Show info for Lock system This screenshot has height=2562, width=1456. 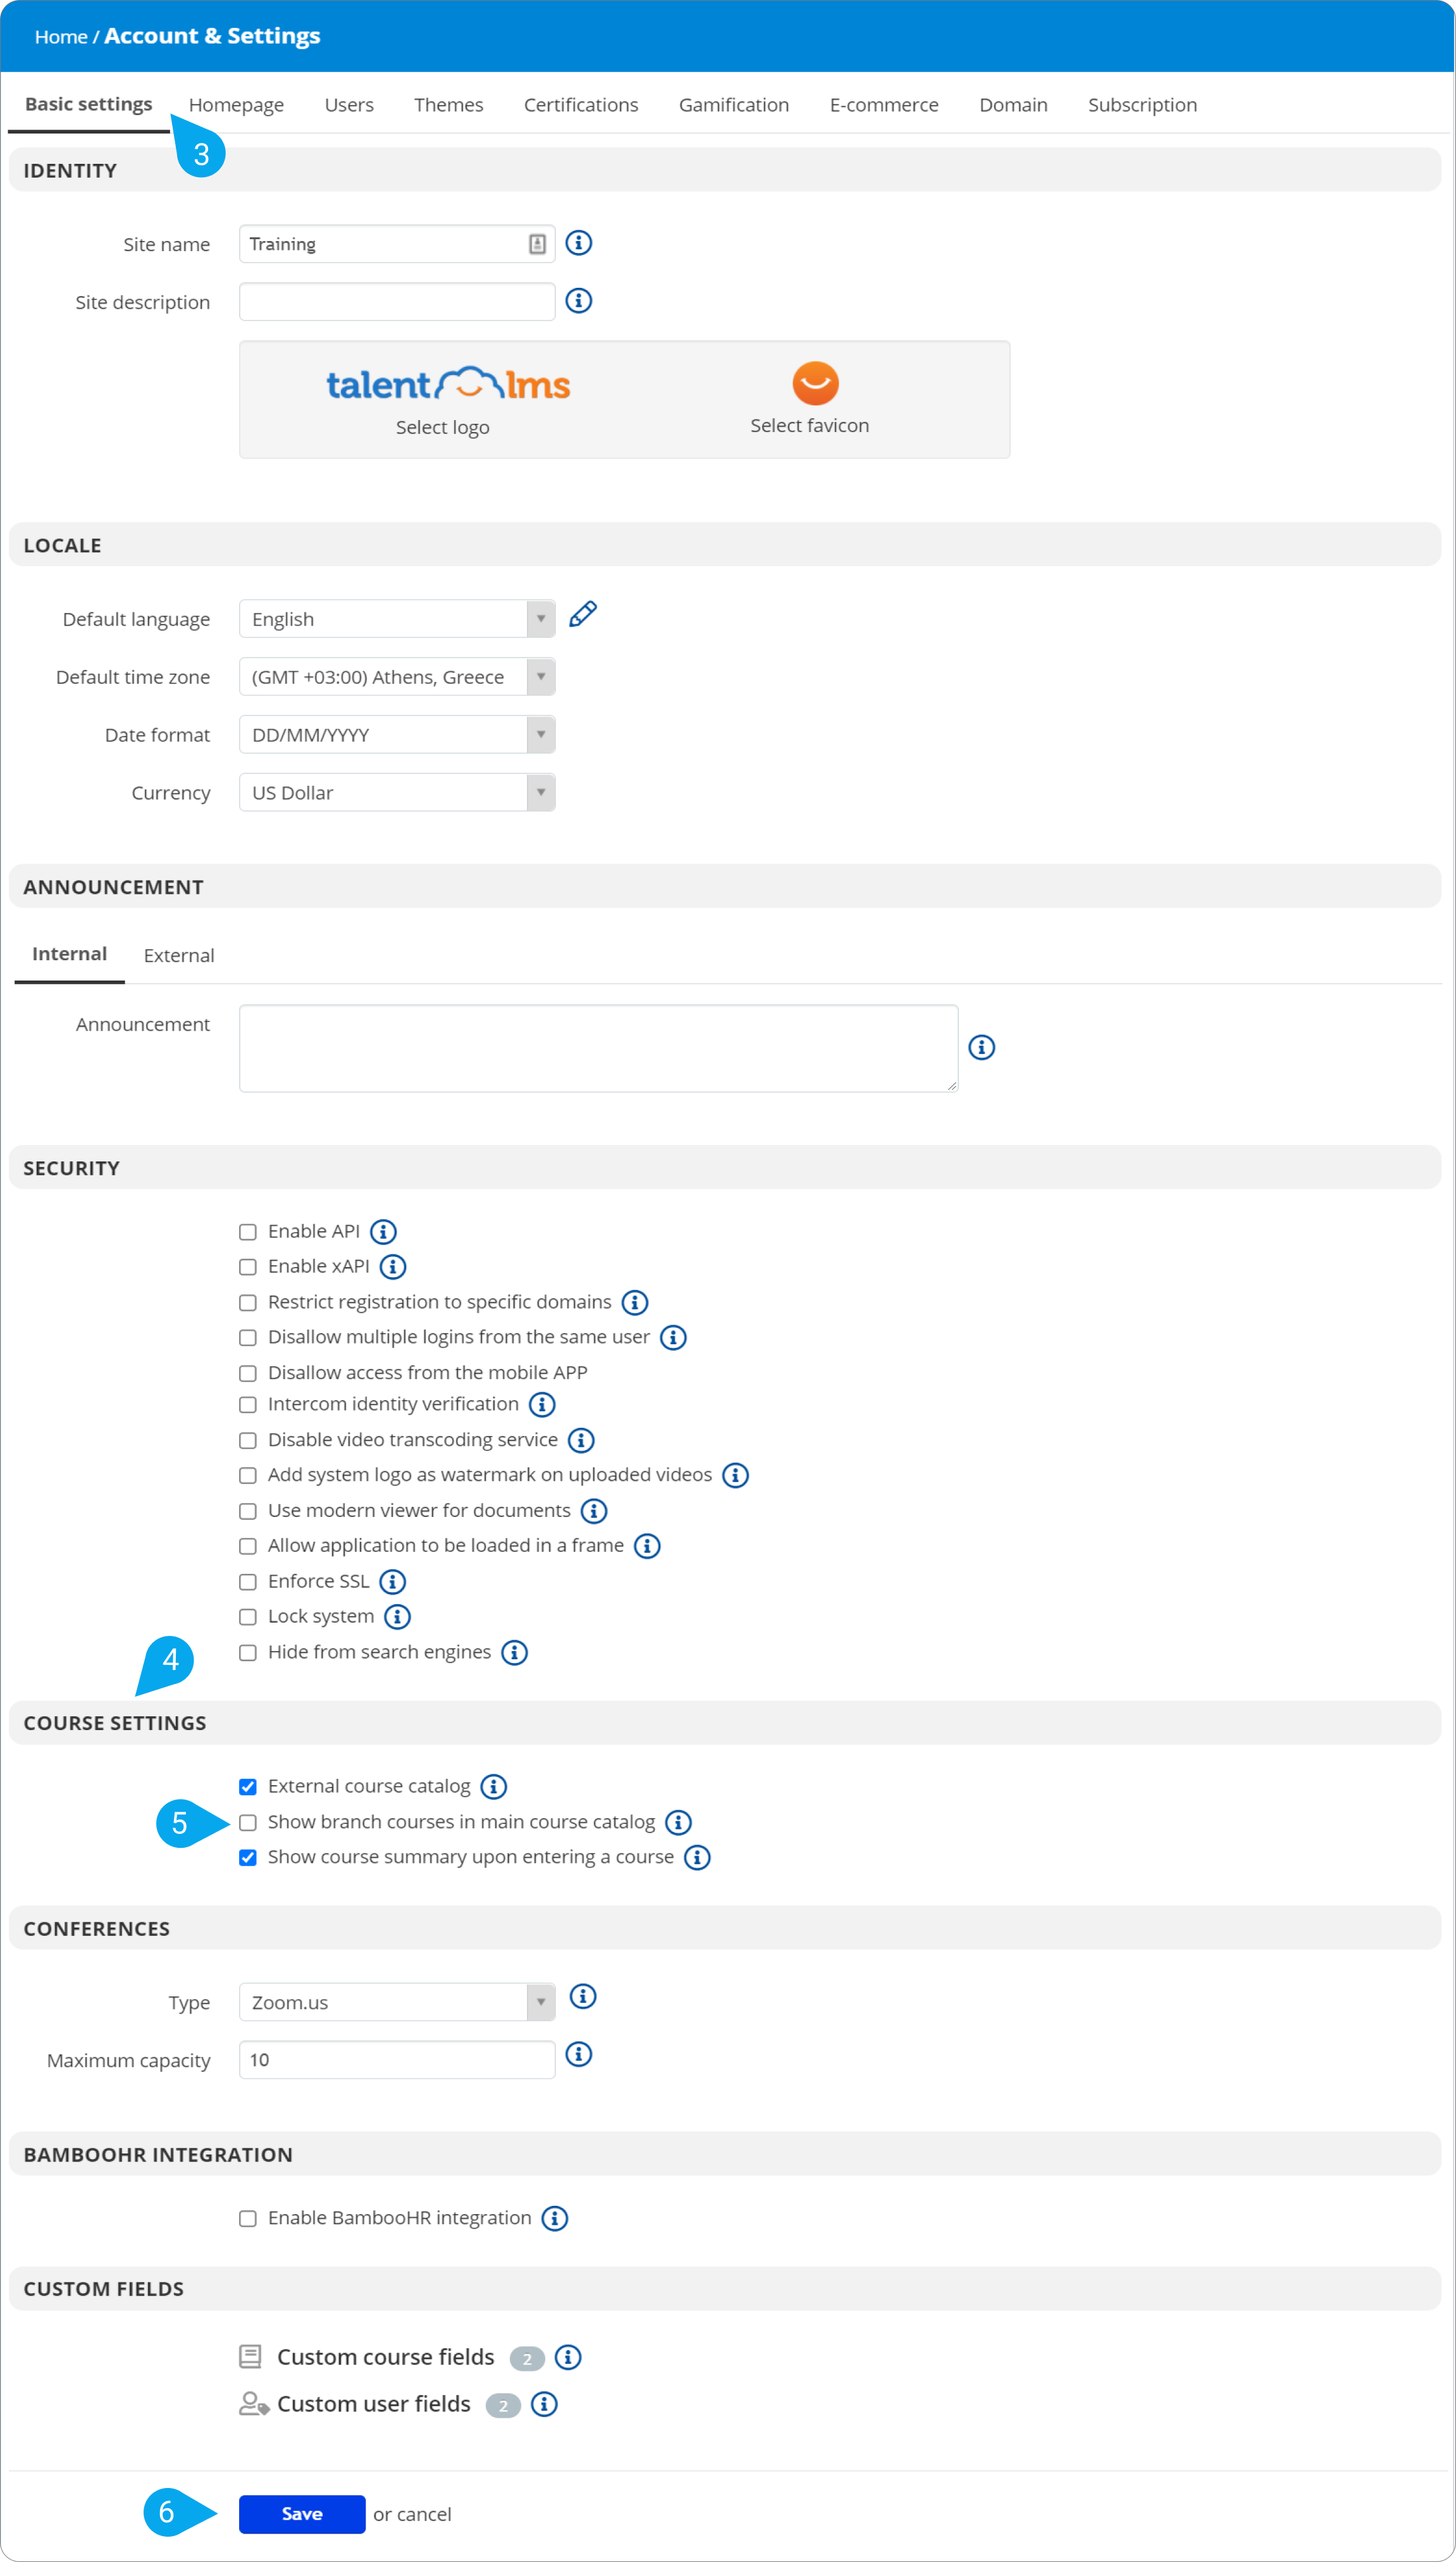coord(397,1616)
